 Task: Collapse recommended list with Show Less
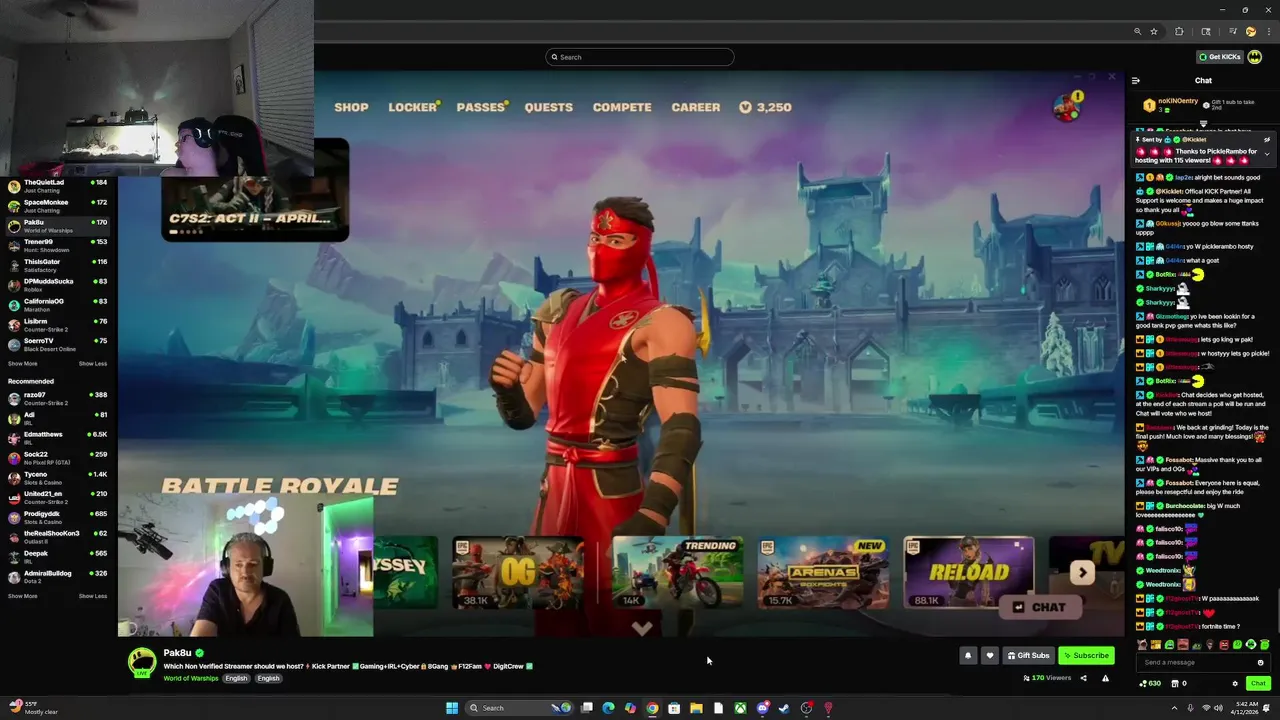(x=93, y=596)
